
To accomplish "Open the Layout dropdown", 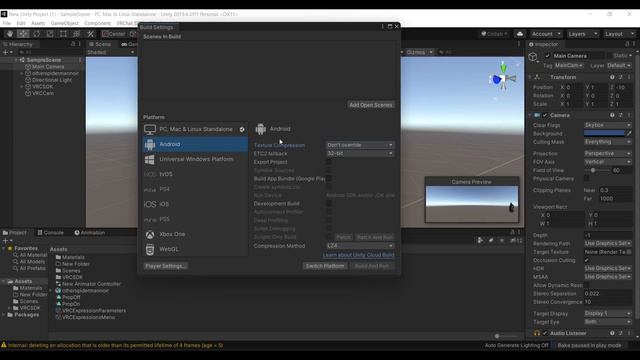I will point(620,34).
